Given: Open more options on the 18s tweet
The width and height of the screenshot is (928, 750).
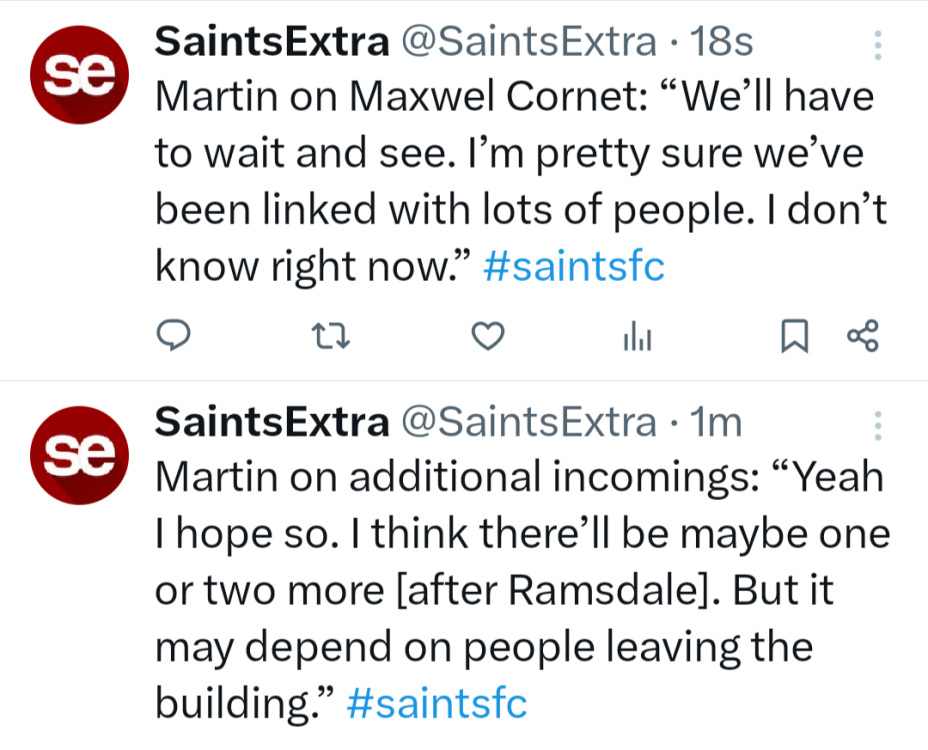Looking at the screenshot, I should (x=877, y=44).
